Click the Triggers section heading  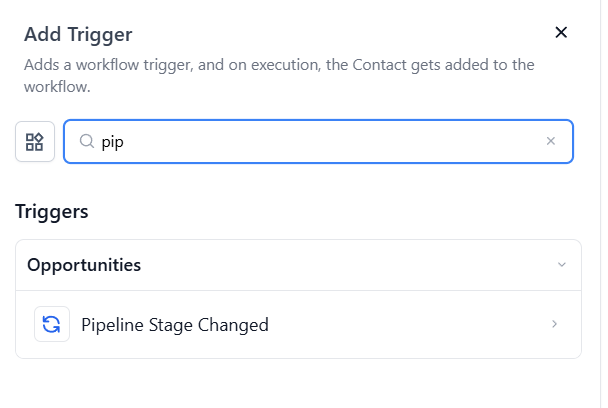52,212
